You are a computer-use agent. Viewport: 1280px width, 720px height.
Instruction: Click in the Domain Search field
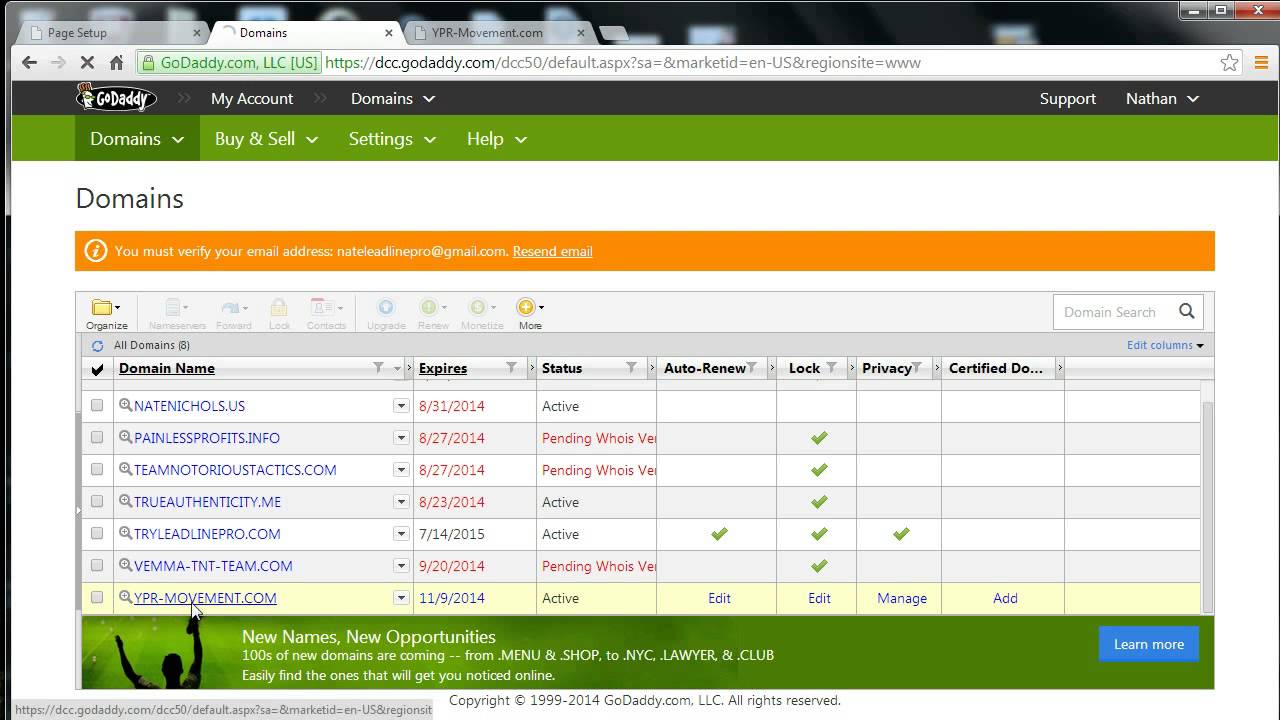(x=1110, y=312)
